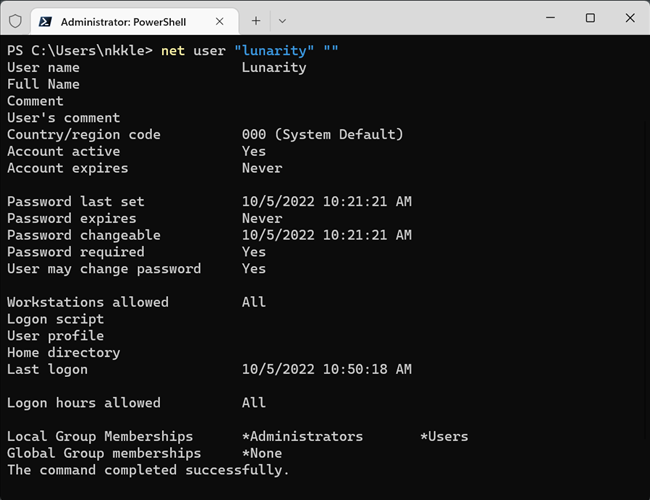This screenshot has height=500, width=650.
Task: Click 'The command completed successfully.' line
Action: point(148,470)
